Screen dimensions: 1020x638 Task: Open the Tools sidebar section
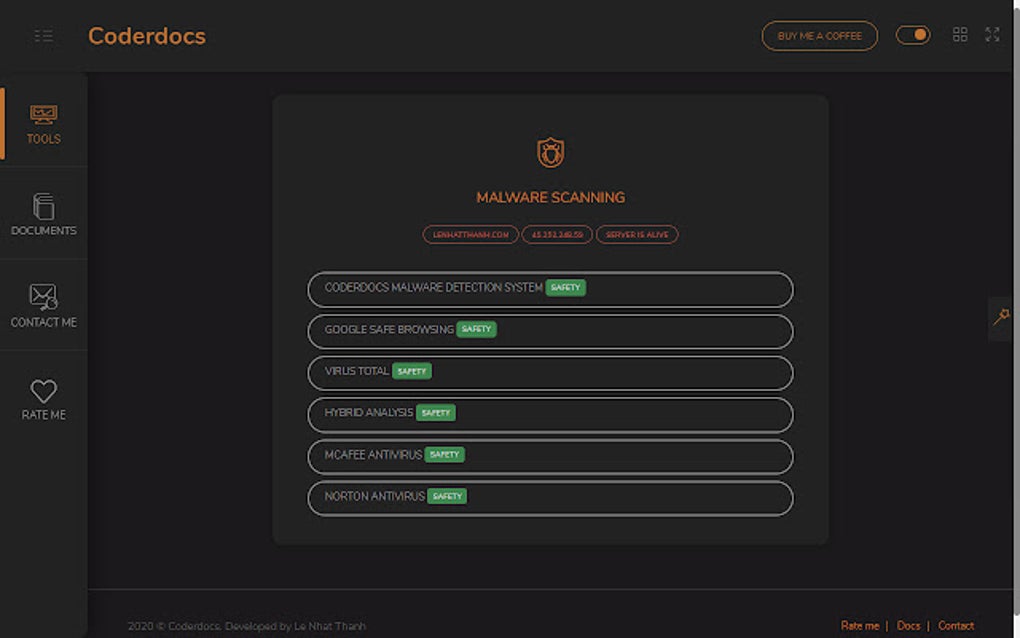(x=43, y=124)
